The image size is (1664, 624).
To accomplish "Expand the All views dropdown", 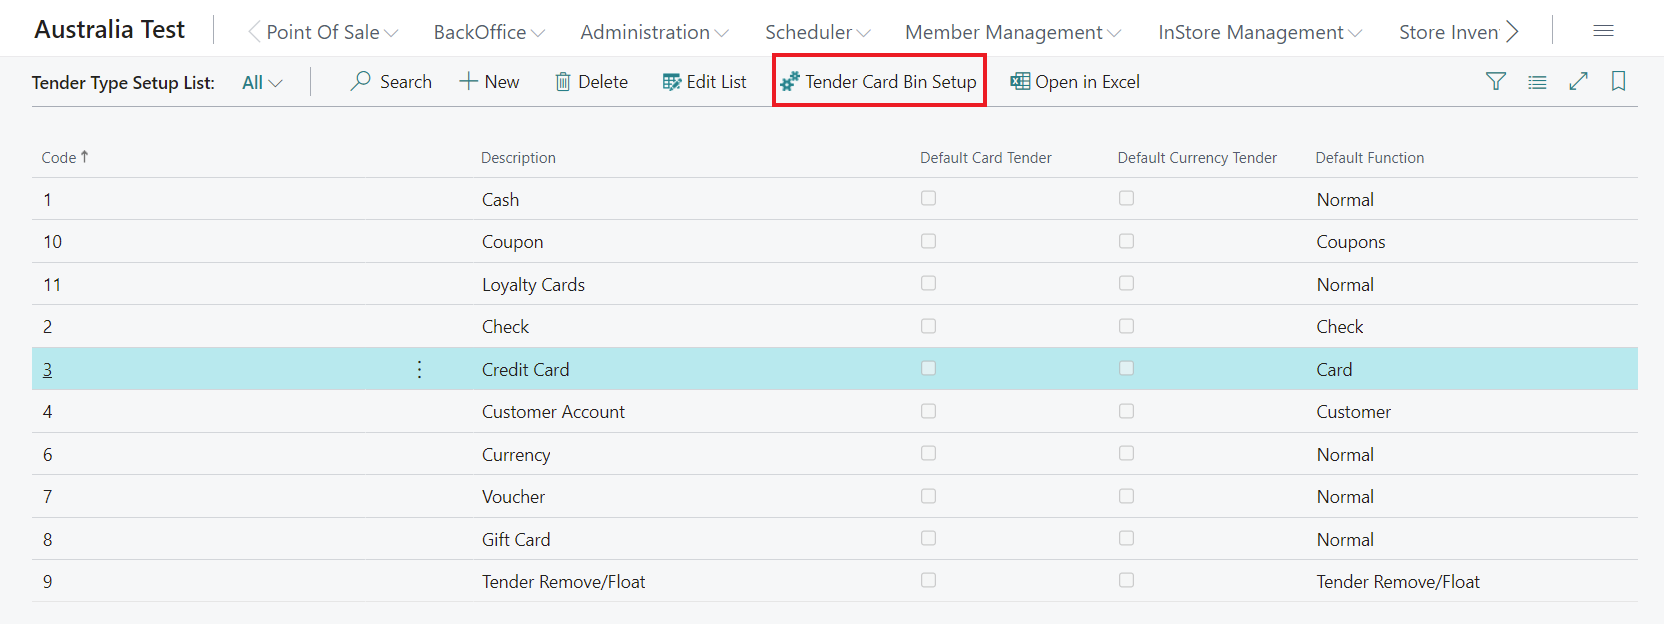I will [x=262, y=83].
